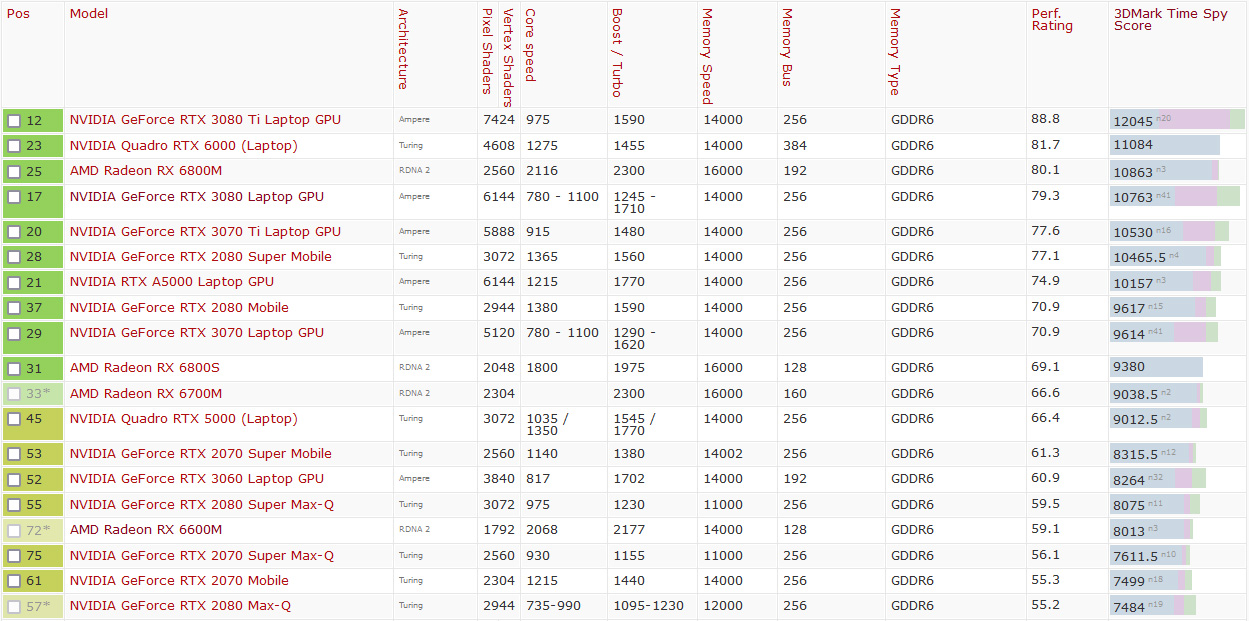The width and height of the screenshot is (1249, 621).
Task: Open NVIDIA Quadro RTX 6000 (Laptop) link
Action: point(183,146)
